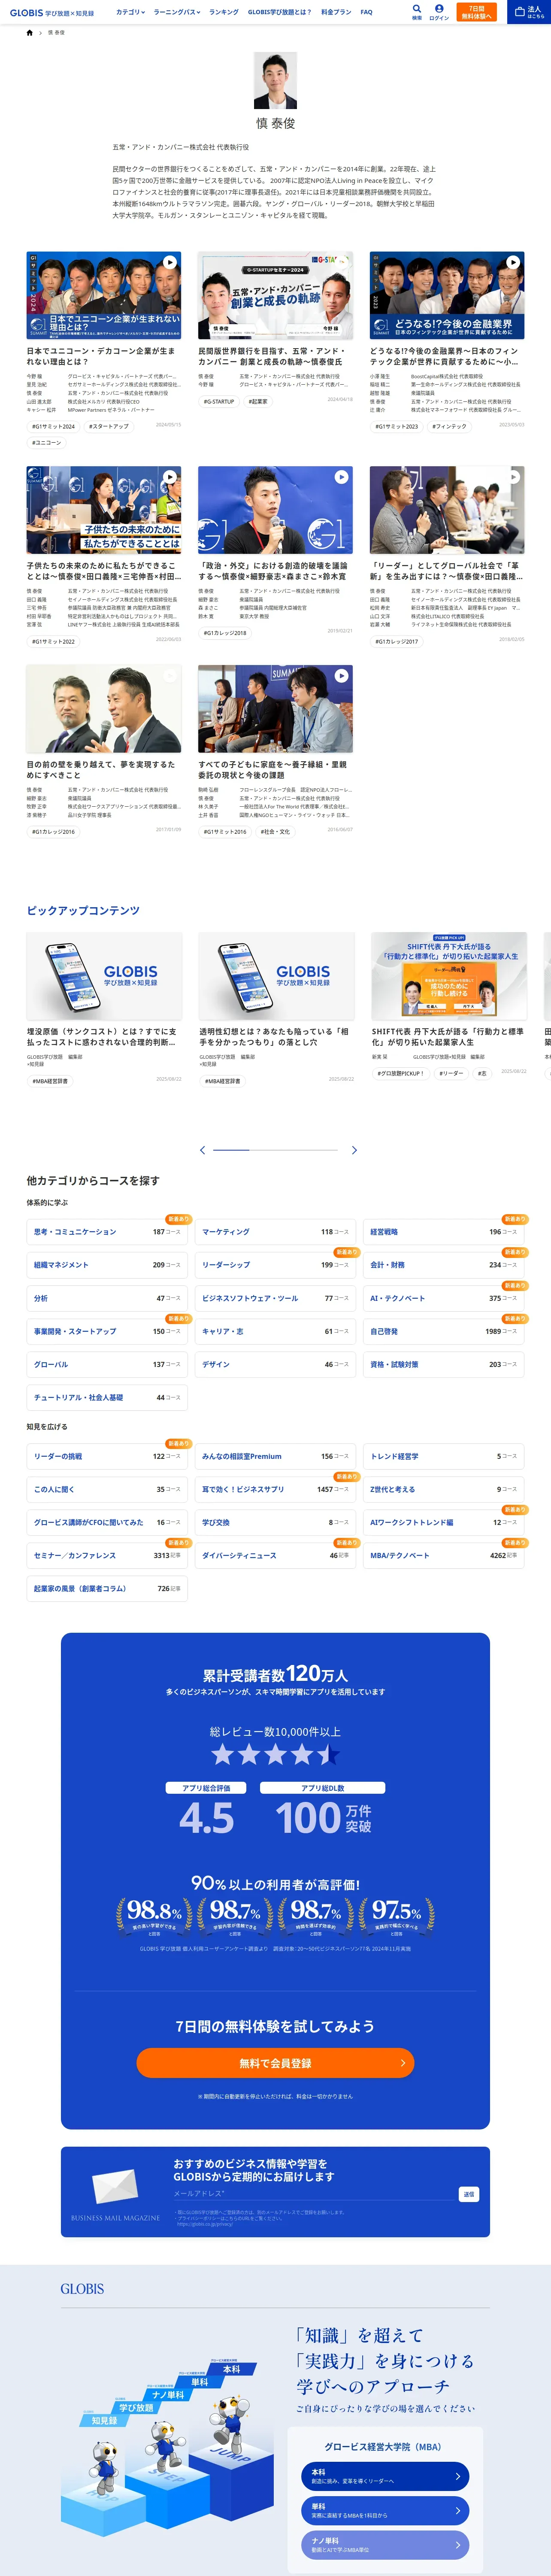Play すべての子どもに家庭を video icon
Viewport: 551px width, 2576px height.
tap(342, 676)
